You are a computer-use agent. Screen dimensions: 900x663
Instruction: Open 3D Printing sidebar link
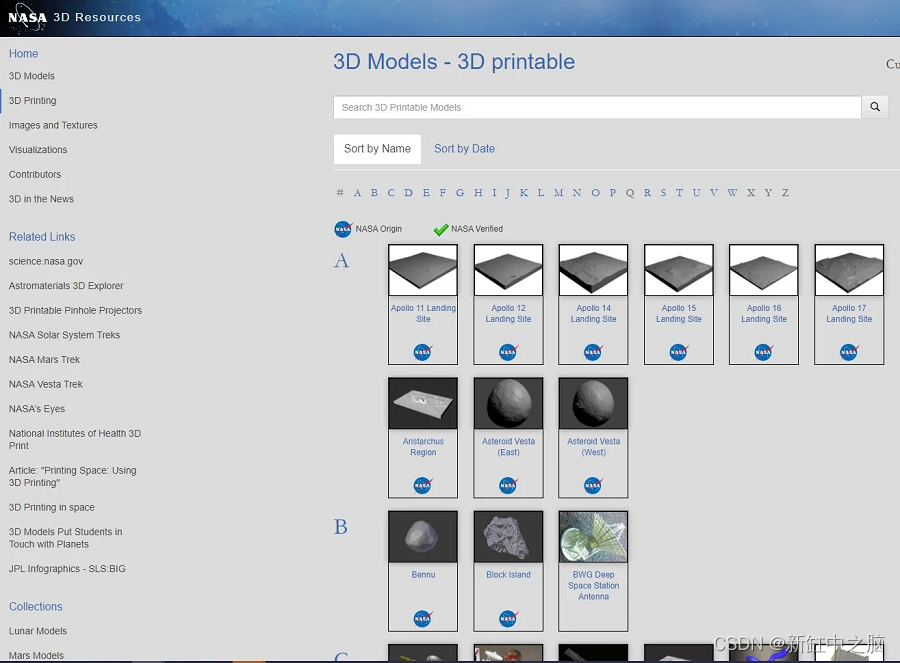[32, 100]
